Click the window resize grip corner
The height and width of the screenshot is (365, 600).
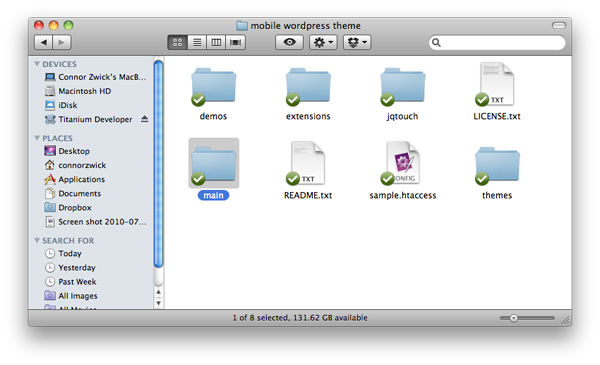tap(566, 320)
